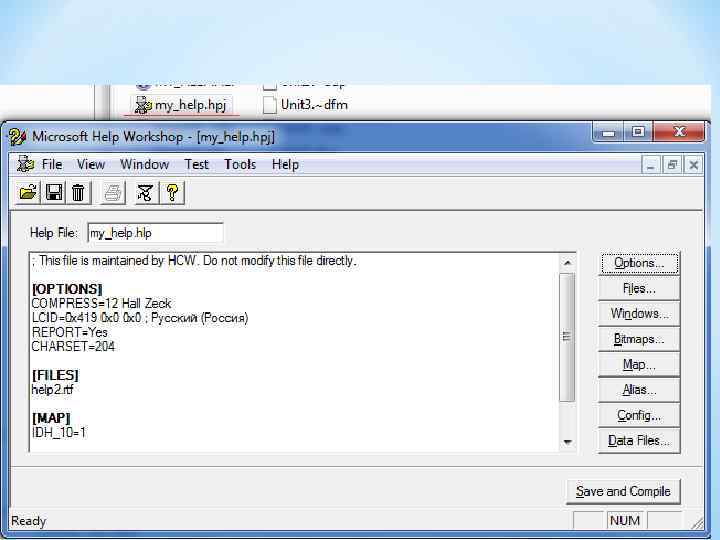Click the Windows... button
Image resolution: width=720 pixels, height=540 pixels.
(639, 314)
